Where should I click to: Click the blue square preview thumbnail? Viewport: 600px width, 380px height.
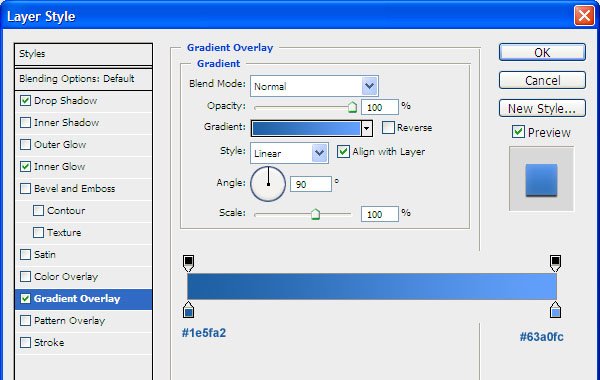[x=541, y=180]
